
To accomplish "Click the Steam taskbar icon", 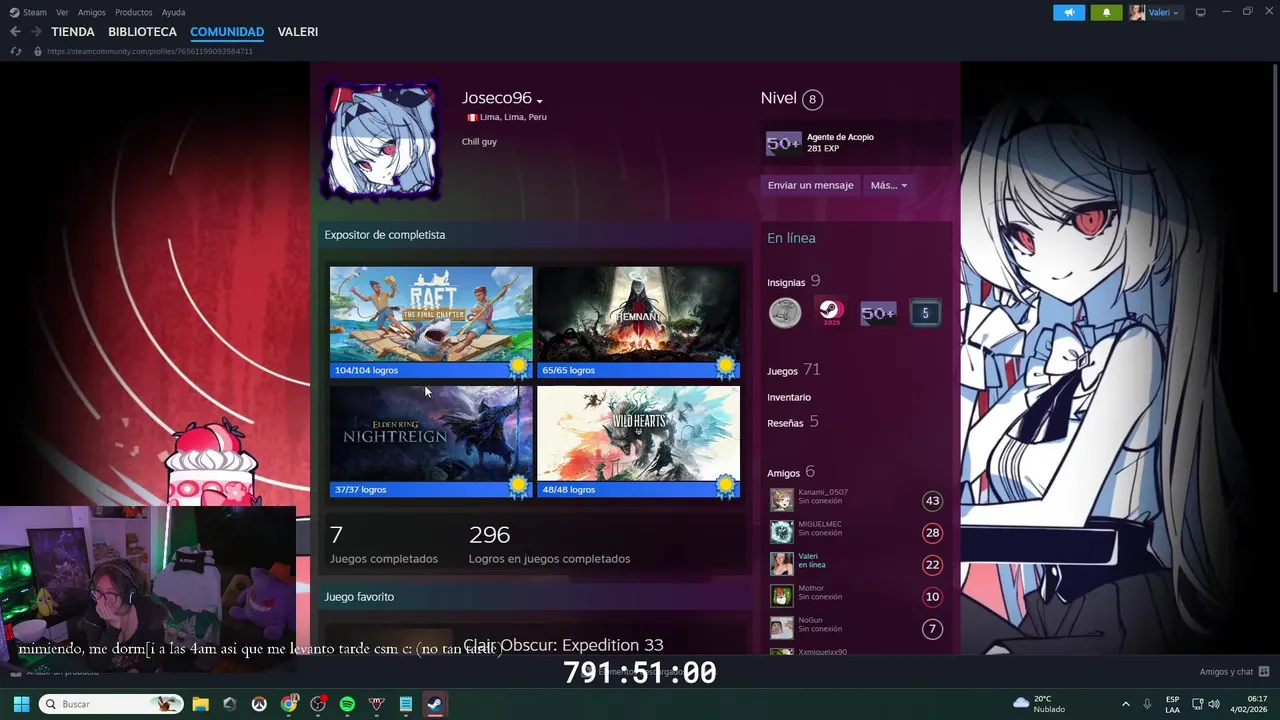I will (x=435, y=704).
